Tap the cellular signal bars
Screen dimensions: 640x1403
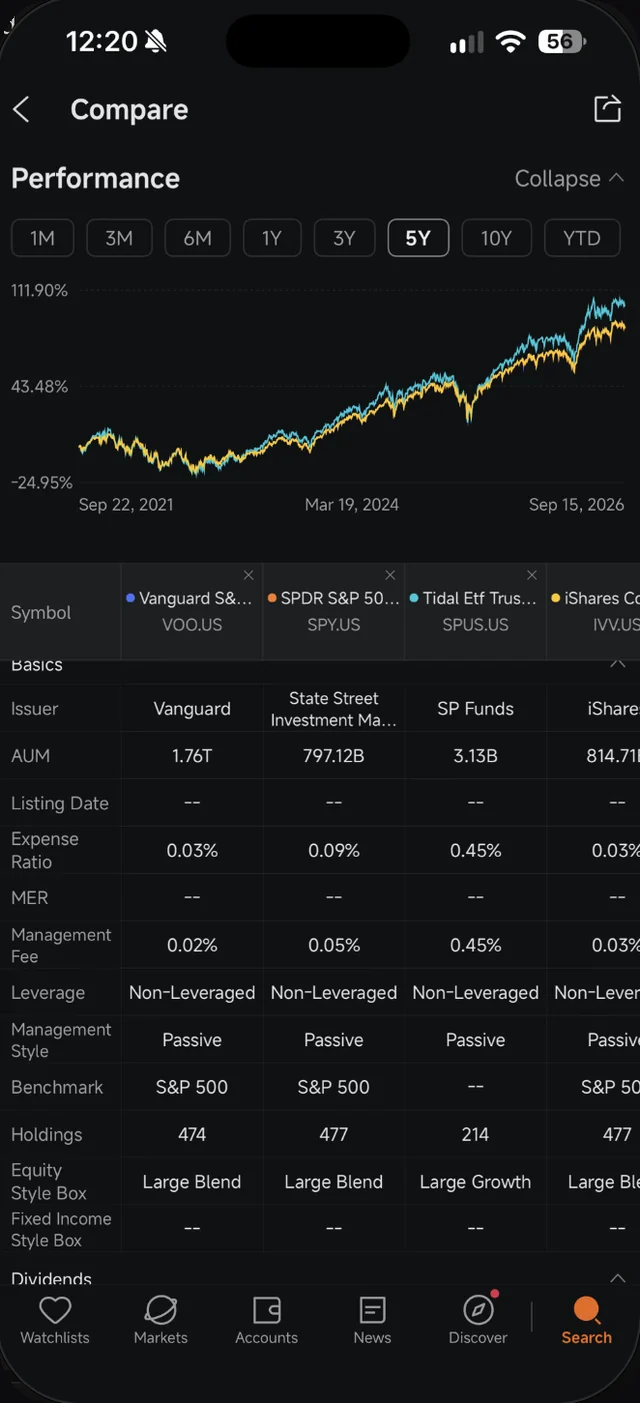pyautogui.click(x=466, y=43)
